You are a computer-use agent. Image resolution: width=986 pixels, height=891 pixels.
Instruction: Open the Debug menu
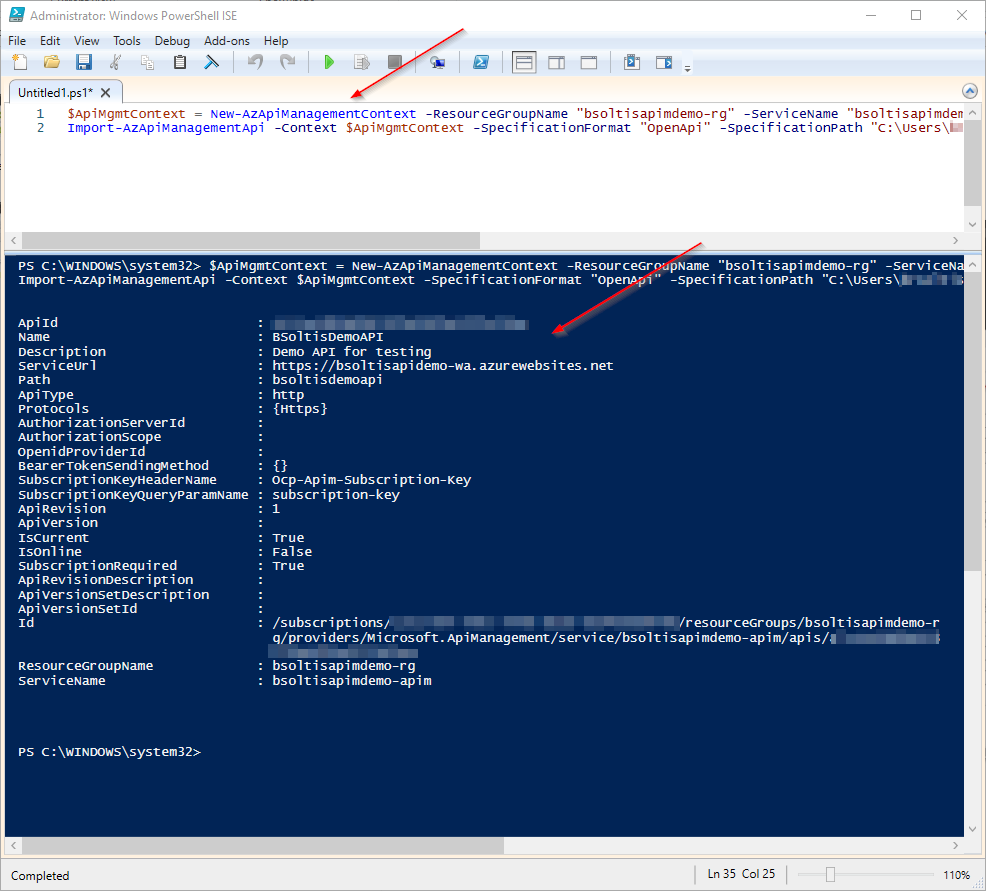point(172,41)
